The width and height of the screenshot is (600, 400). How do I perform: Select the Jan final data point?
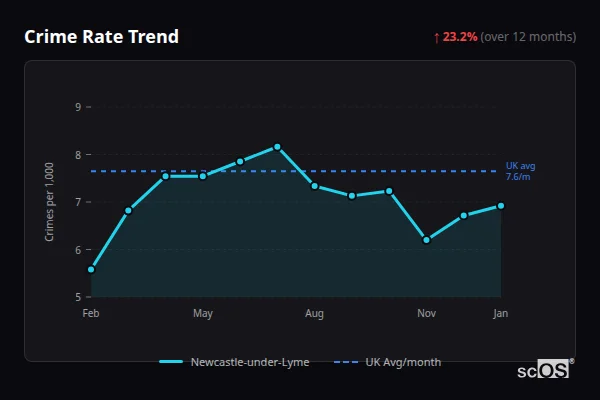tap(501, 206)
